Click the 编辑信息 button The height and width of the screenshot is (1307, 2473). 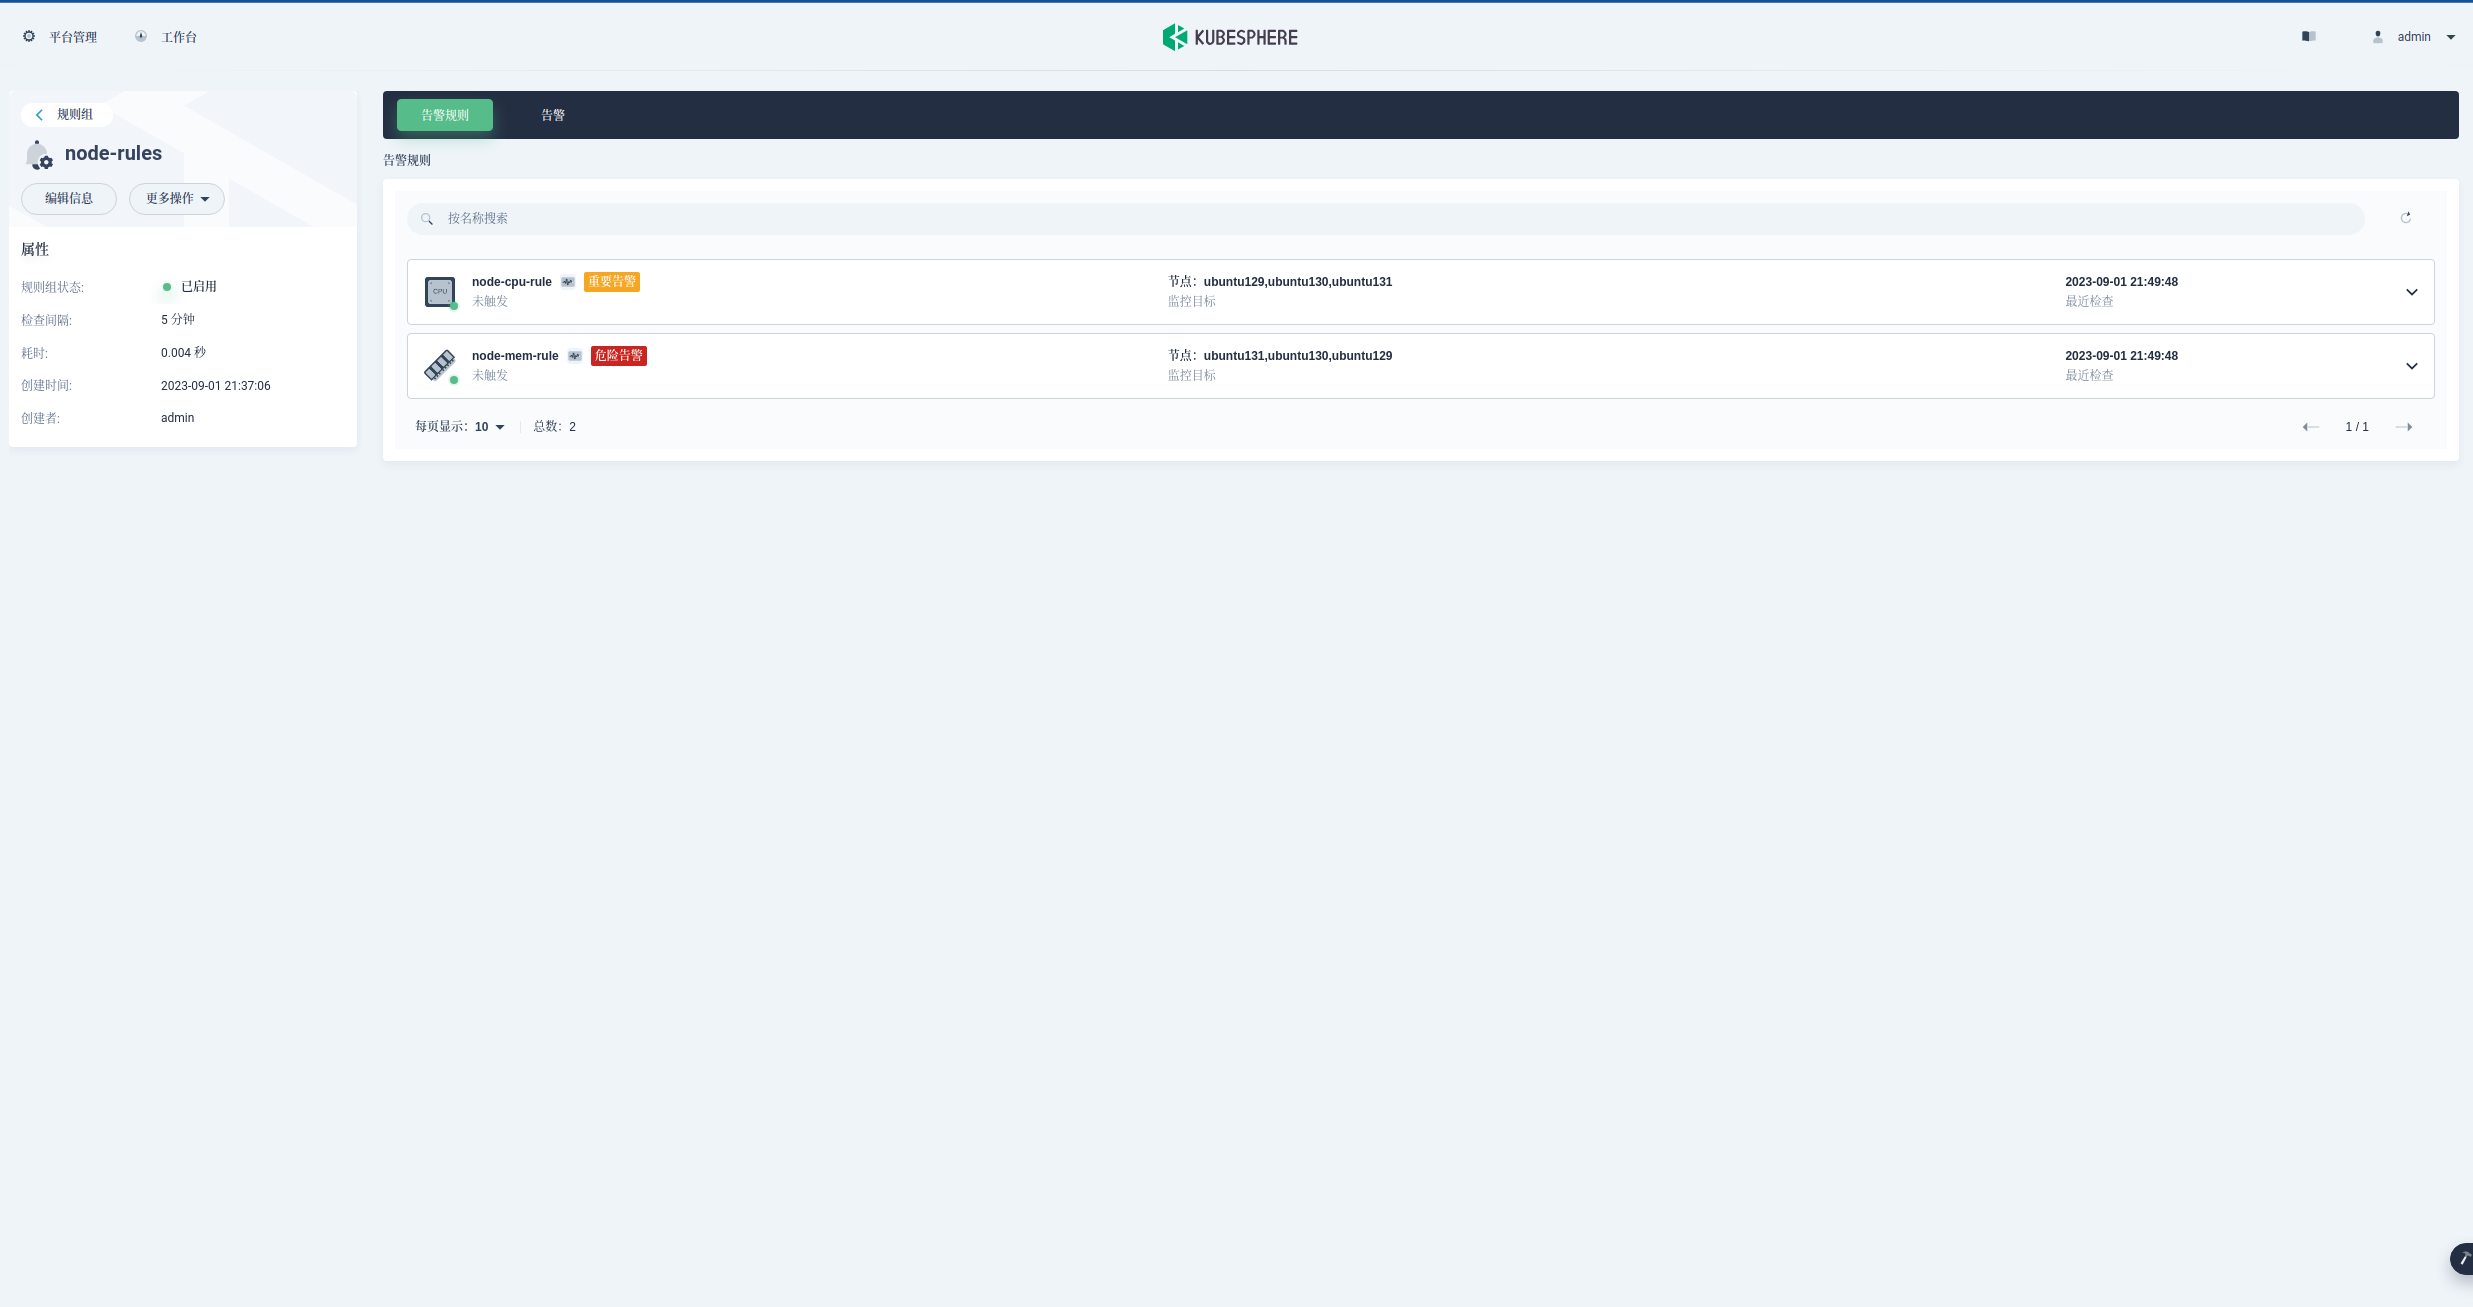(69, 199)
